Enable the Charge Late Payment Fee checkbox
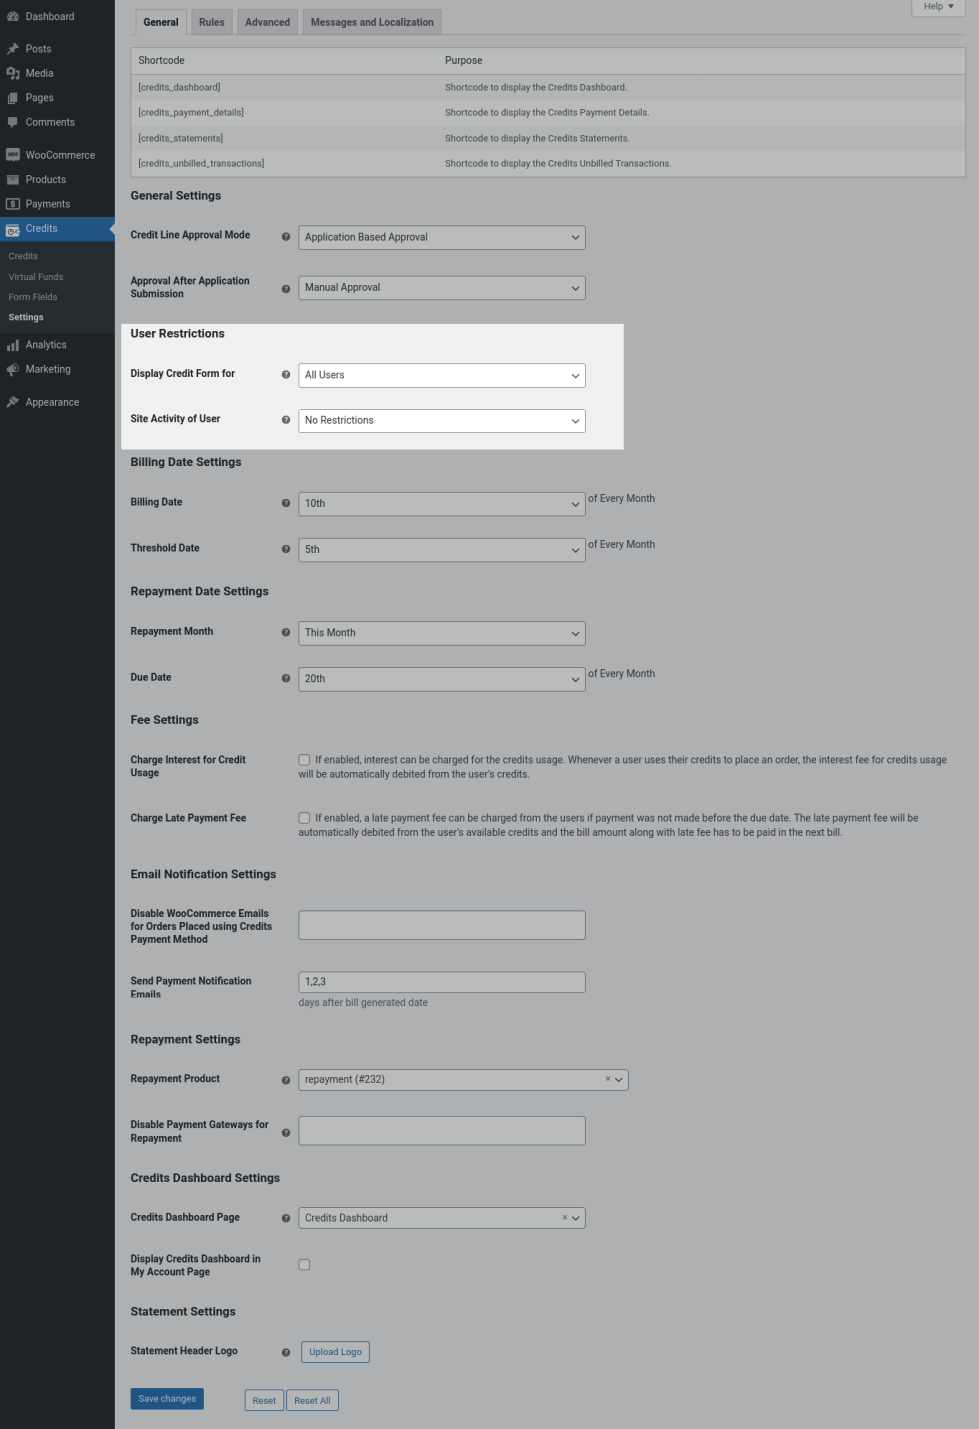 pos(304,818)
